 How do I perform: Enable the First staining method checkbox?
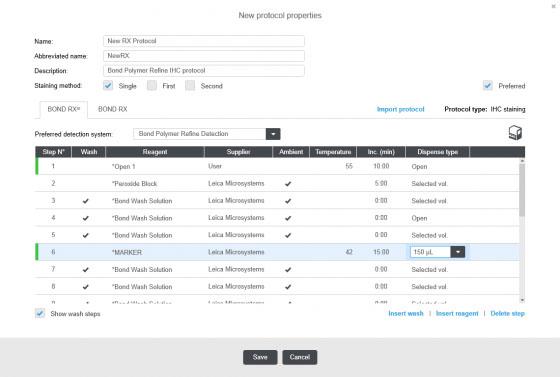click(152, 86)
